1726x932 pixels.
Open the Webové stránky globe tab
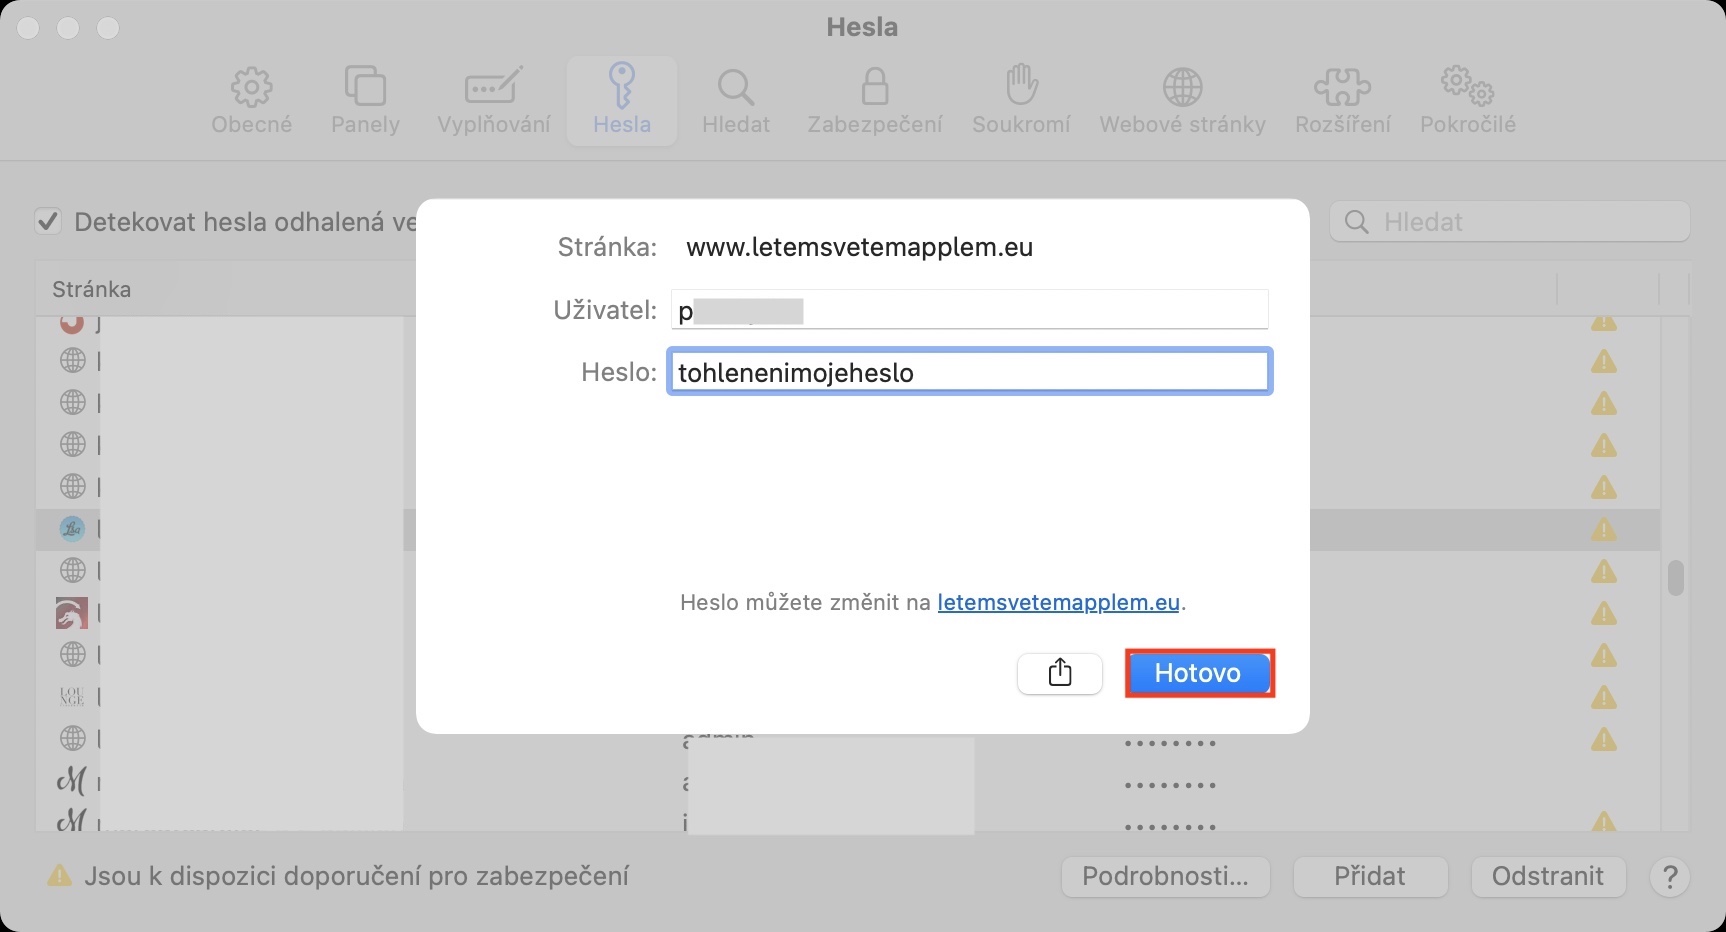1182,101
